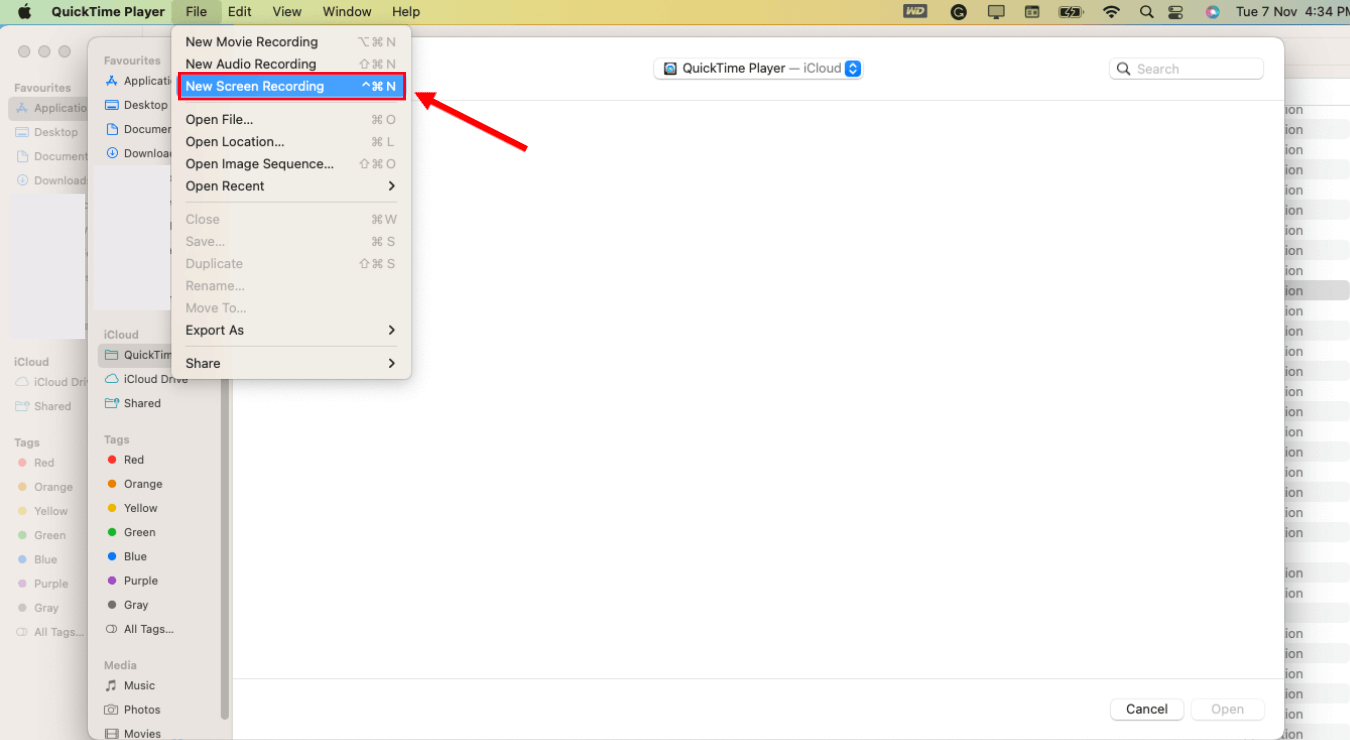Click the search field in open dialog
Viewport: 1350px width, 740px height.
pyautogui.click(x=1186, y=69)
